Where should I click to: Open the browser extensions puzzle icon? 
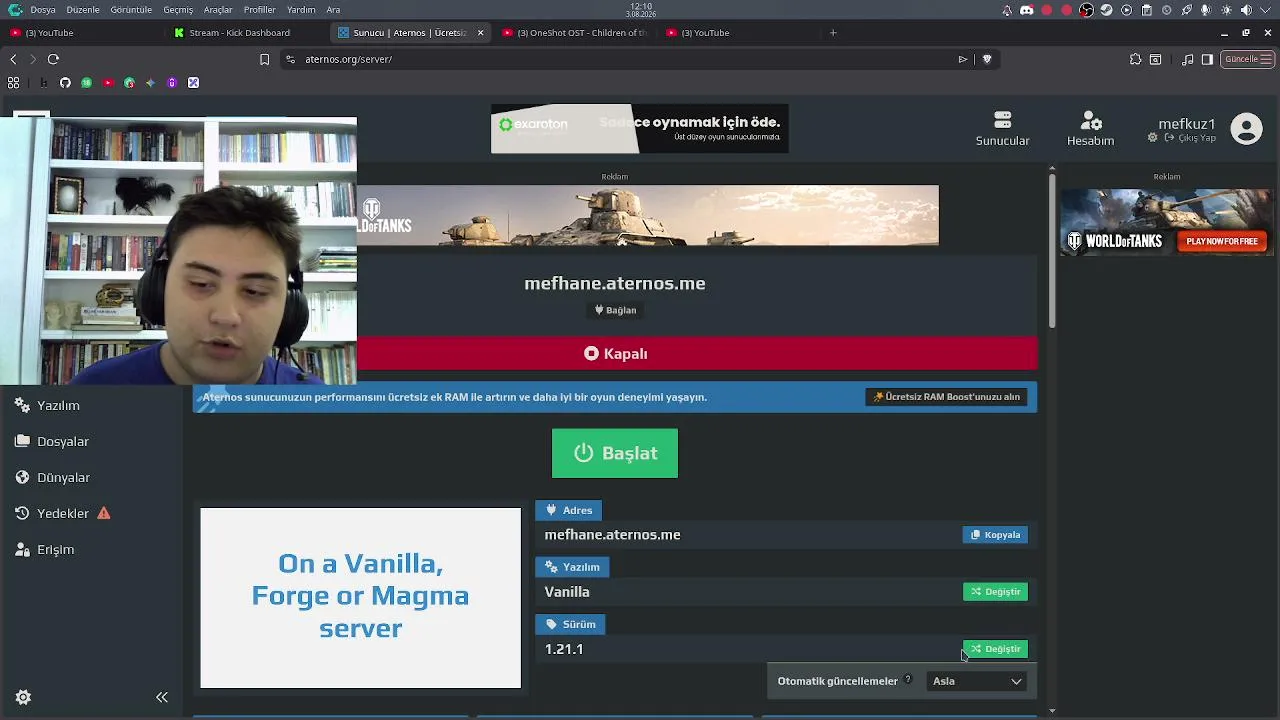[1135, 59]
